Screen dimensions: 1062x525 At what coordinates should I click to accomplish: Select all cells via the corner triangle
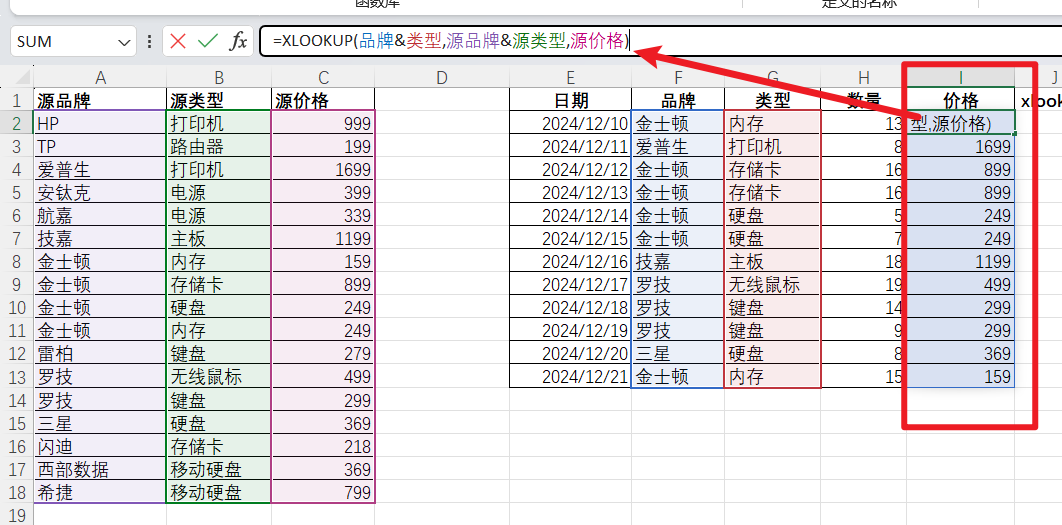point(22,77)
